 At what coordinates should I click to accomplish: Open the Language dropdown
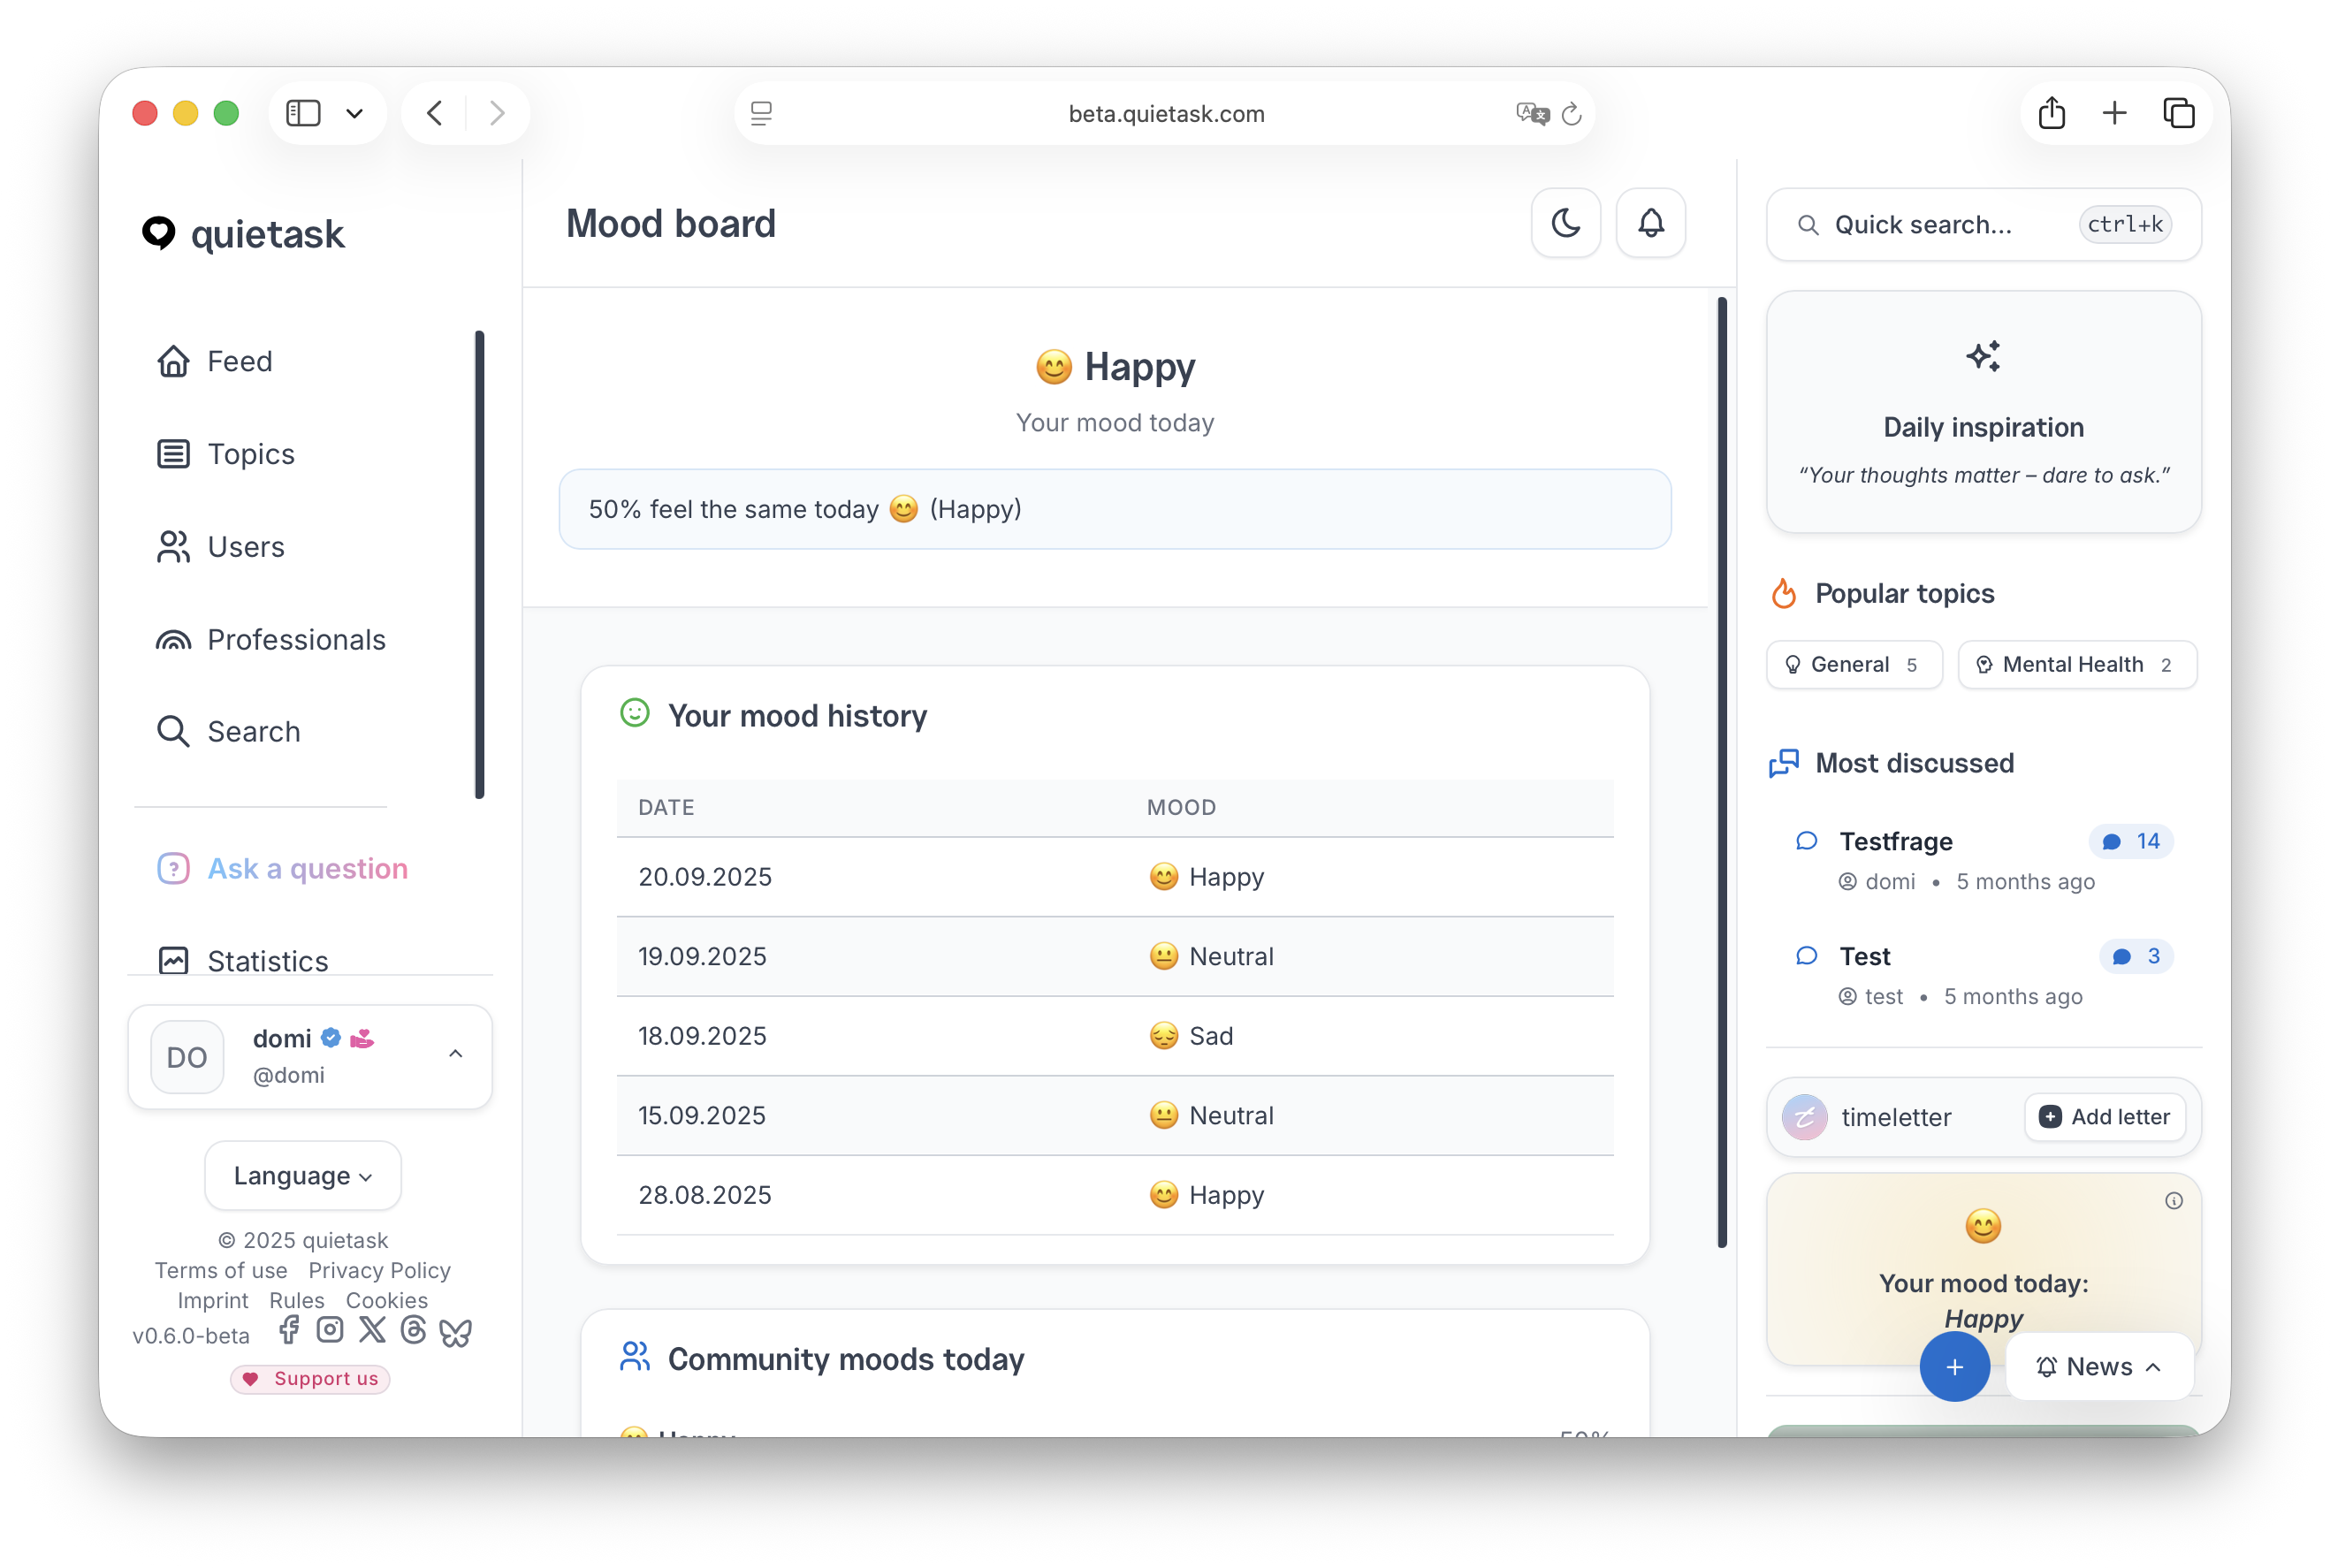(303, 1176)
